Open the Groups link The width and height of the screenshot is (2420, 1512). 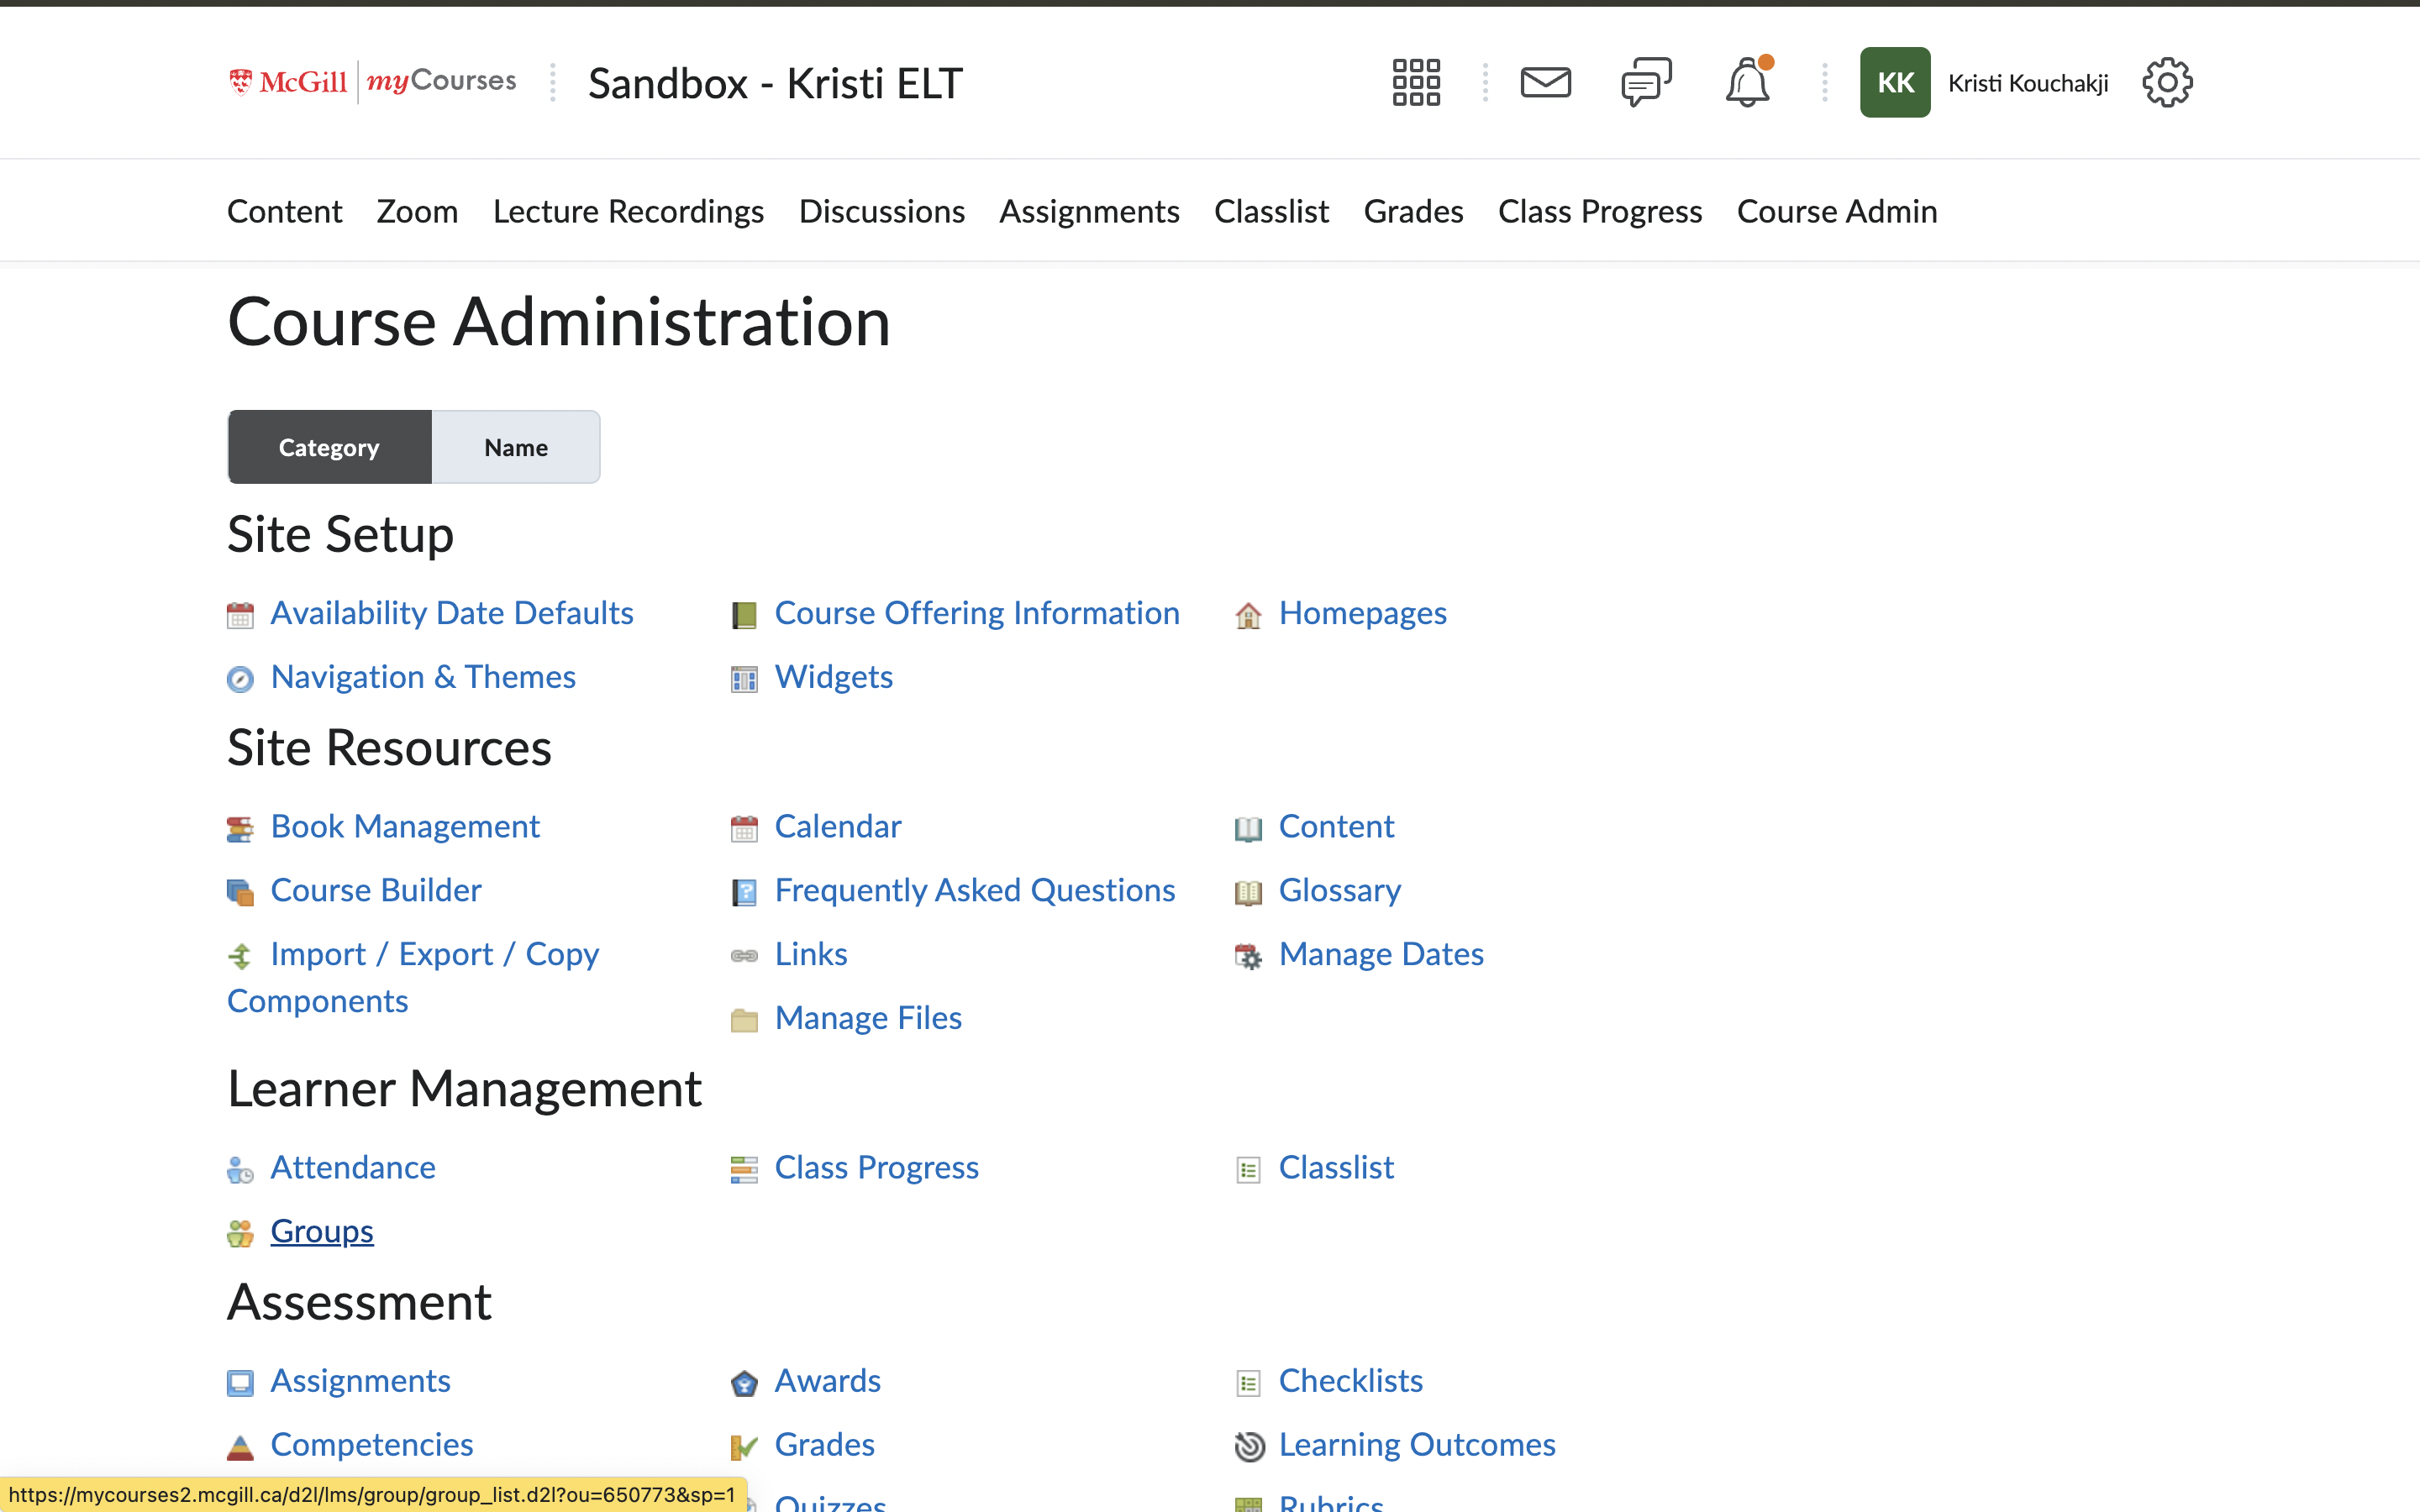point(322,1231)
